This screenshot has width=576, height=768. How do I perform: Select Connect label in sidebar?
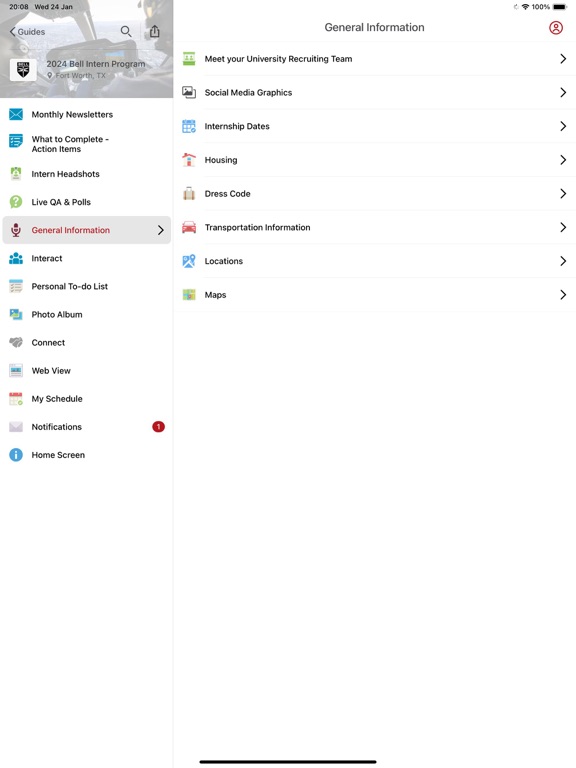[48, 342]
